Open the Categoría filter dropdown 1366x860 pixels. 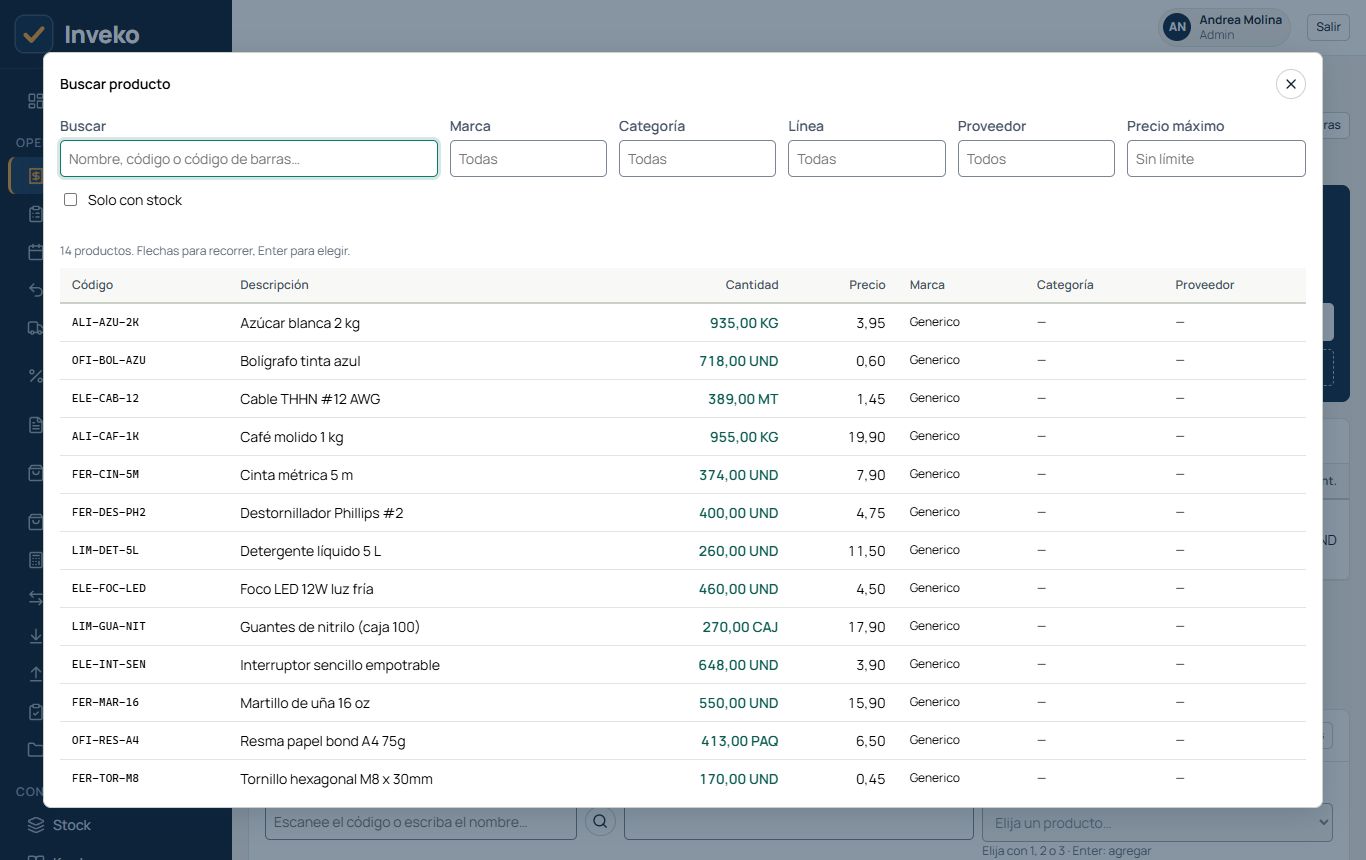697,159
